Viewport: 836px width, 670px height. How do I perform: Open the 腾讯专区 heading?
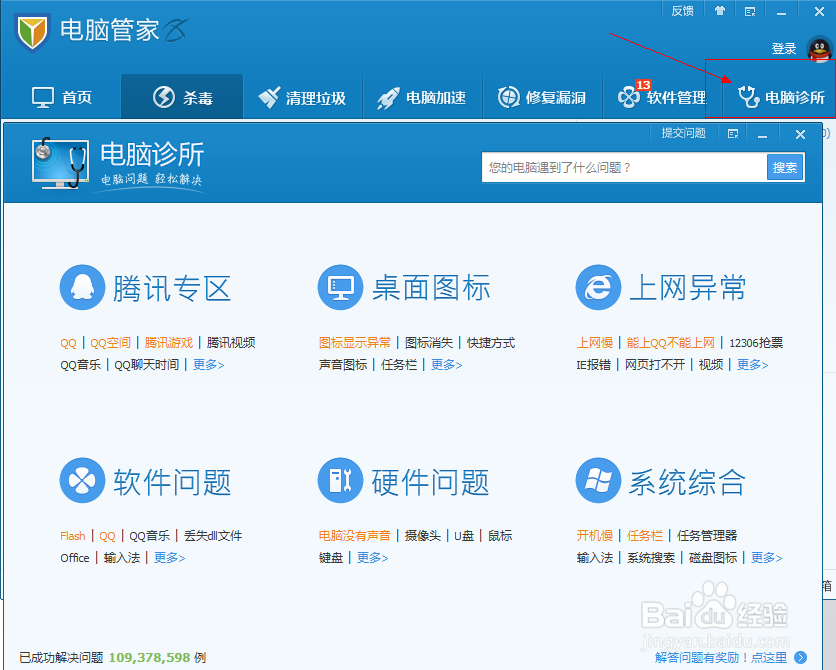(x=172, y=288)
